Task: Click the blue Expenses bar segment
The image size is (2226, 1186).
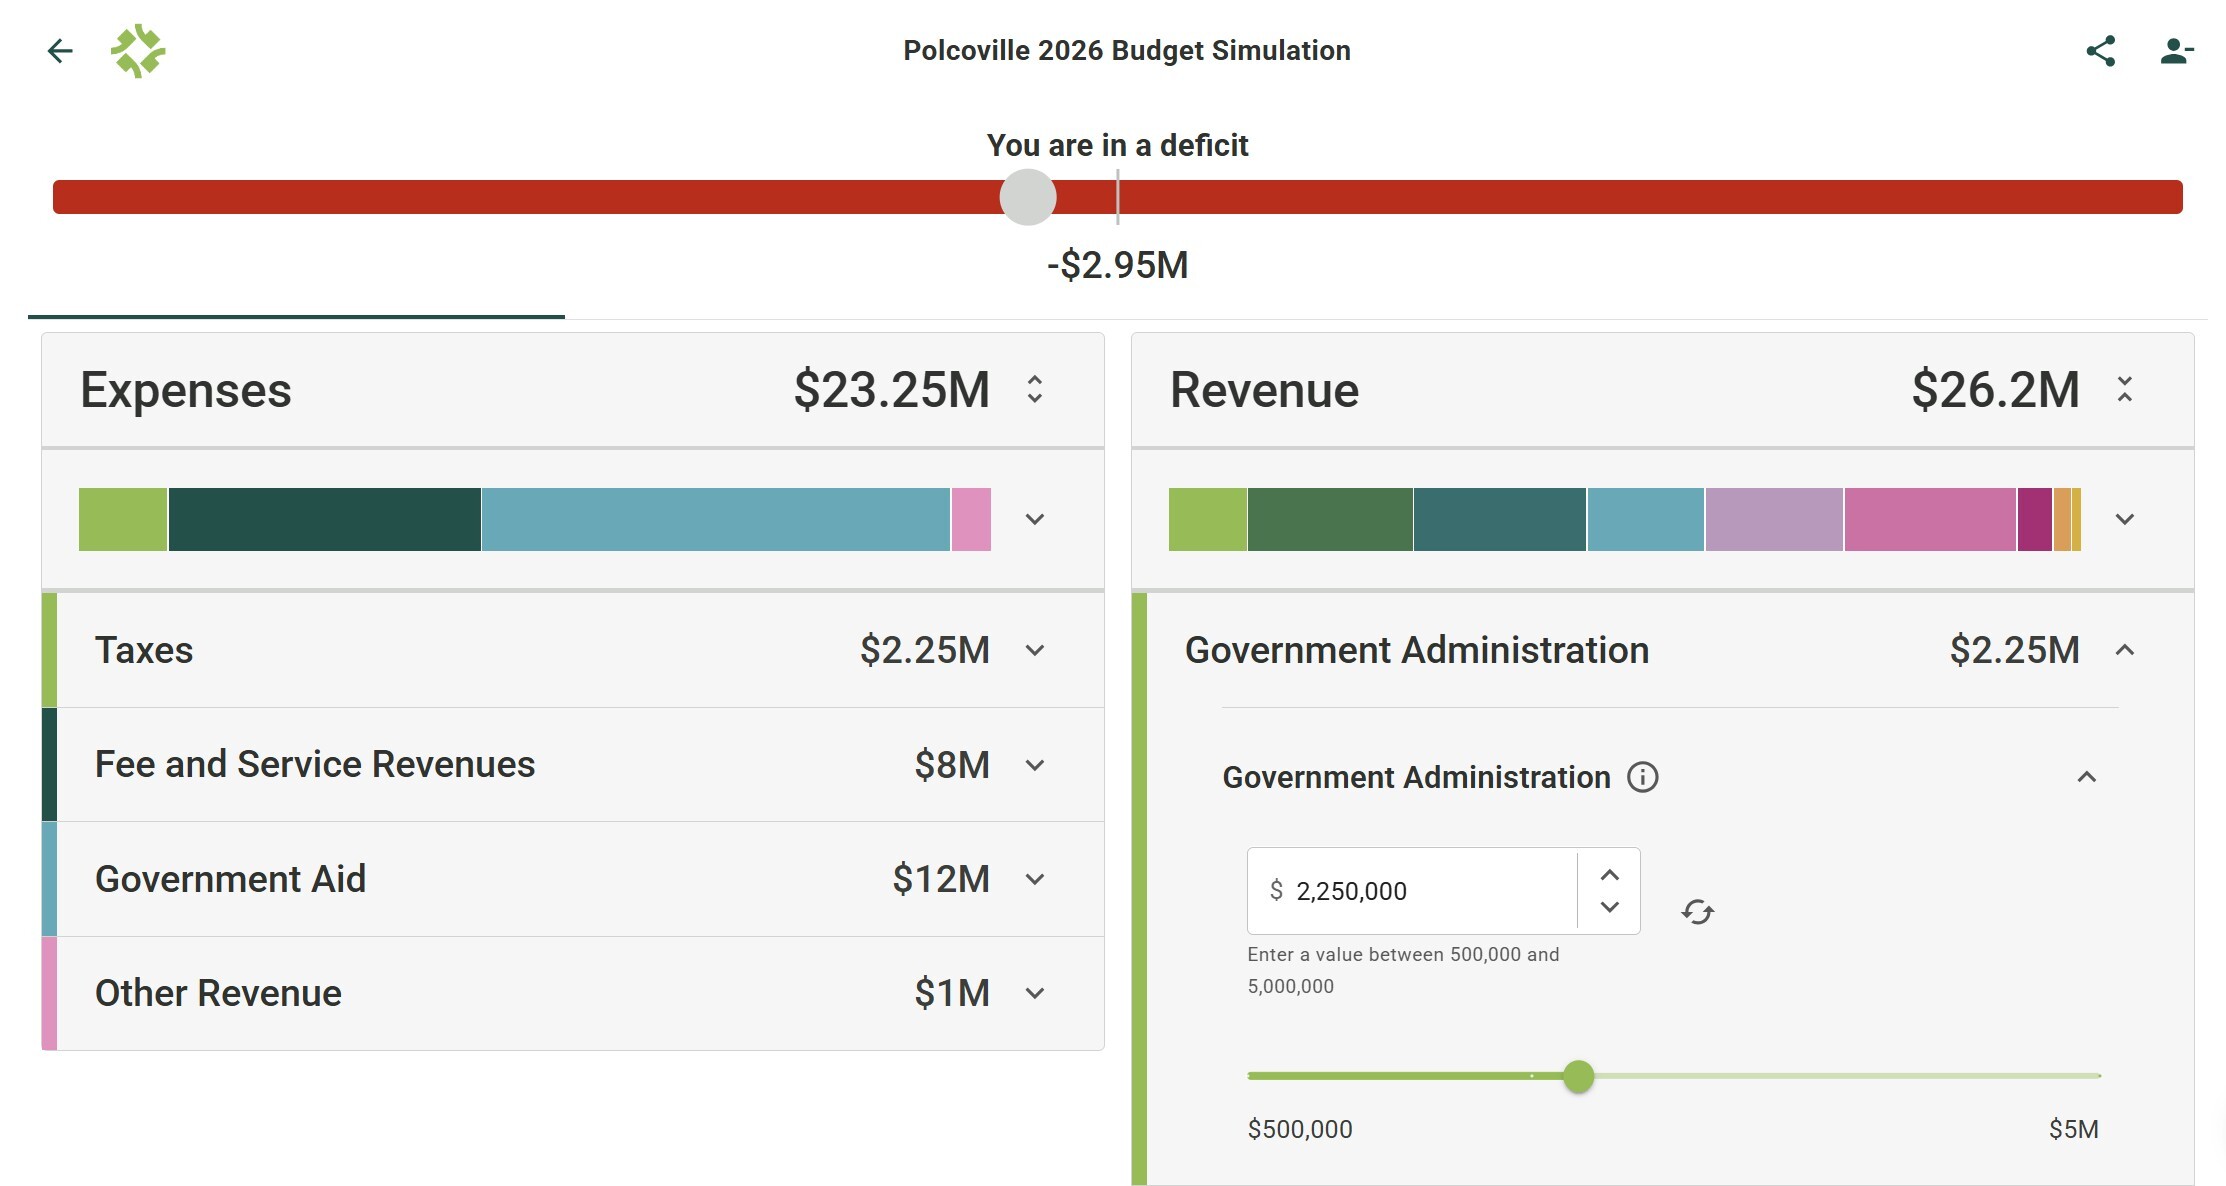Action: [716, 519]
